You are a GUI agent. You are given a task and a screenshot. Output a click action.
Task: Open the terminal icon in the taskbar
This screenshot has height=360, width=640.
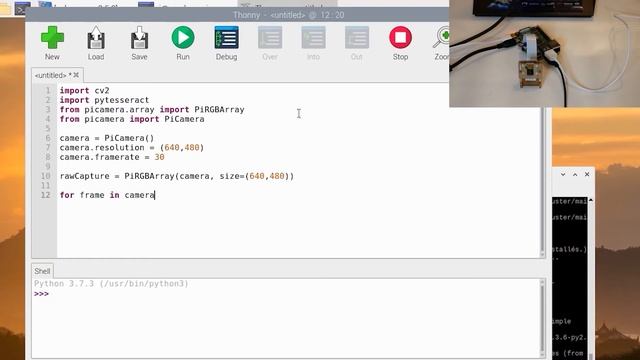(x=22, y=8)
